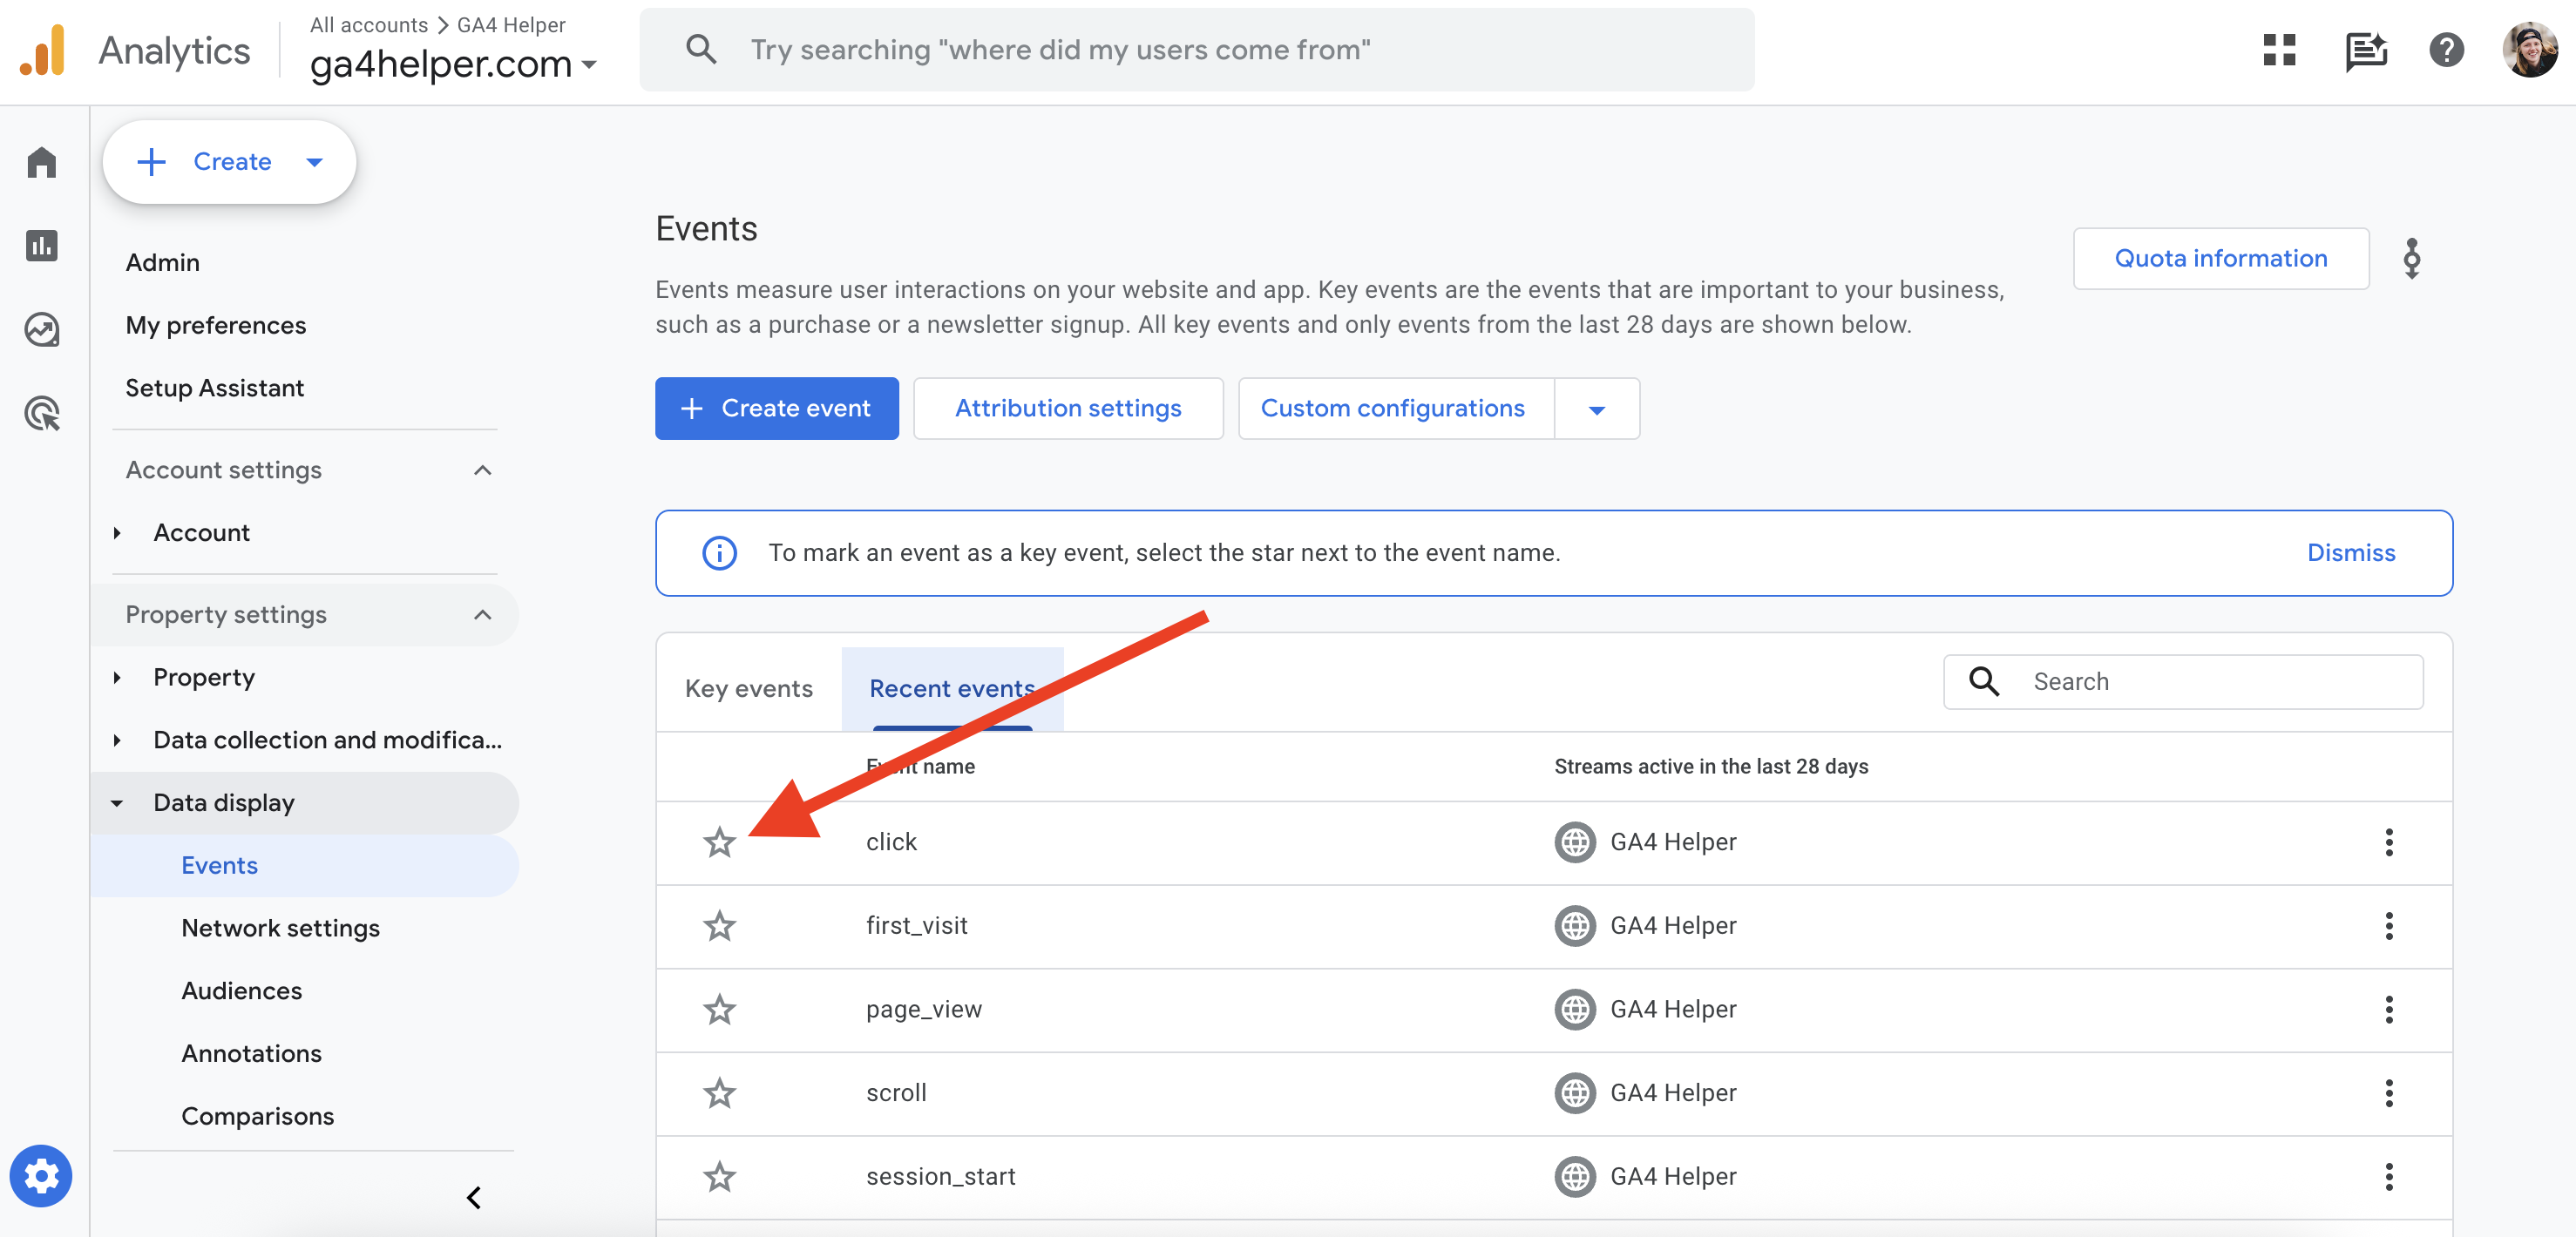
Task: Open the Home icon in left rail
Action: coord(42,162)
